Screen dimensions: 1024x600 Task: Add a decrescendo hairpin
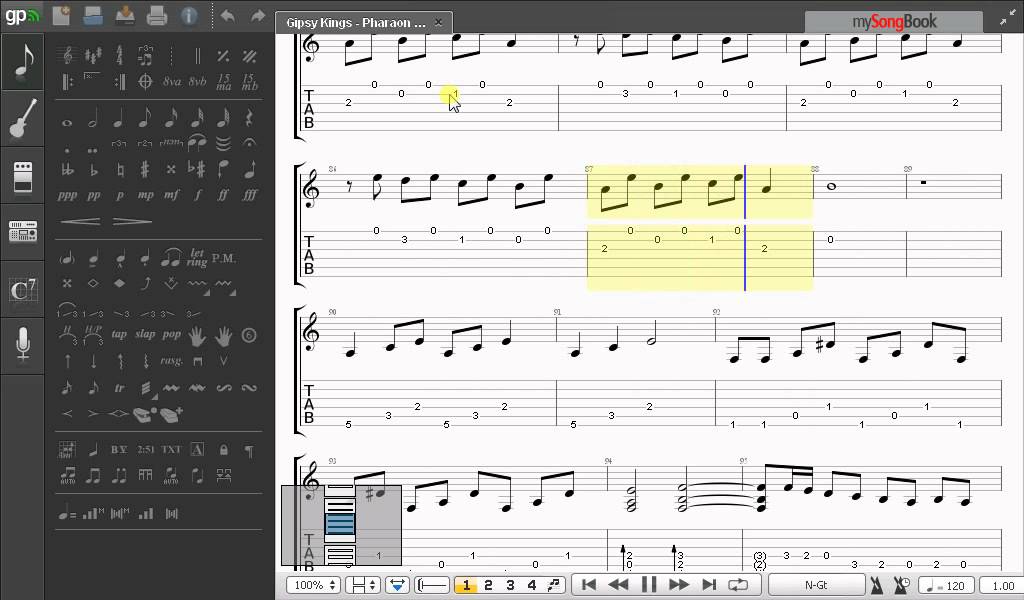click(x=132, y=221)
